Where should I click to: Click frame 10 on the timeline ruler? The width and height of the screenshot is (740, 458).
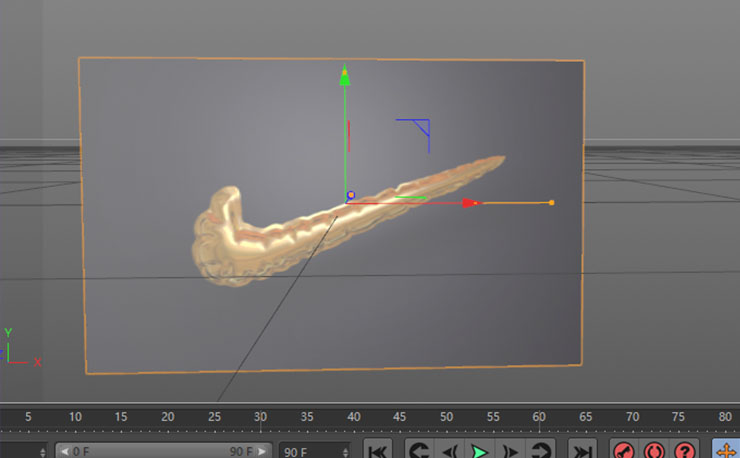pos(75,416)
